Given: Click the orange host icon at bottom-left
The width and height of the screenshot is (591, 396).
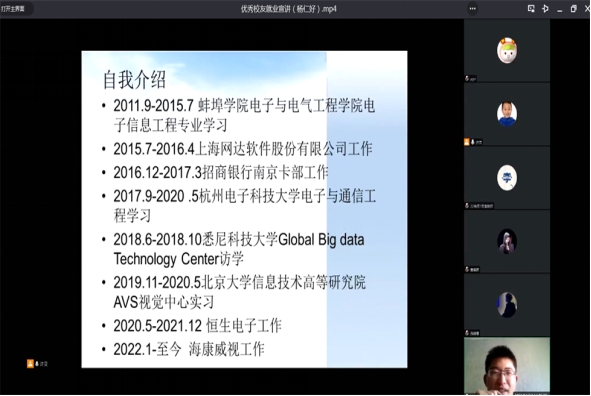Looking at the screenshot, I should tap(30, 364).
